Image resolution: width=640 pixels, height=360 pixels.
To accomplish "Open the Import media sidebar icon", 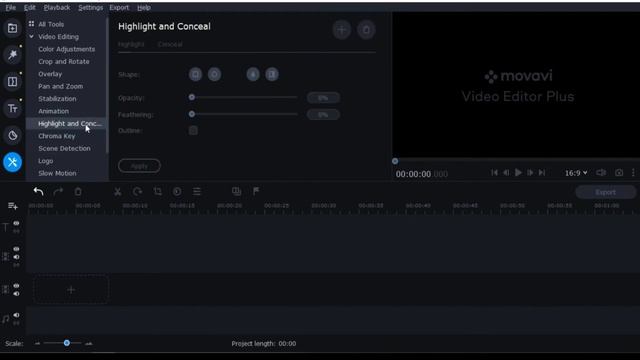I will tap(12, 28).
